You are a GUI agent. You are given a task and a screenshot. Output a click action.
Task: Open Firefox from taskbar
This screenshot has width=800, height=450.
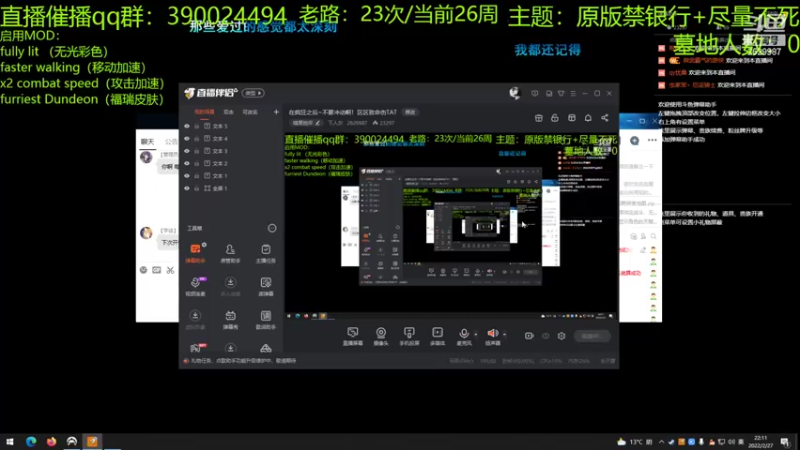click(52, 441)
